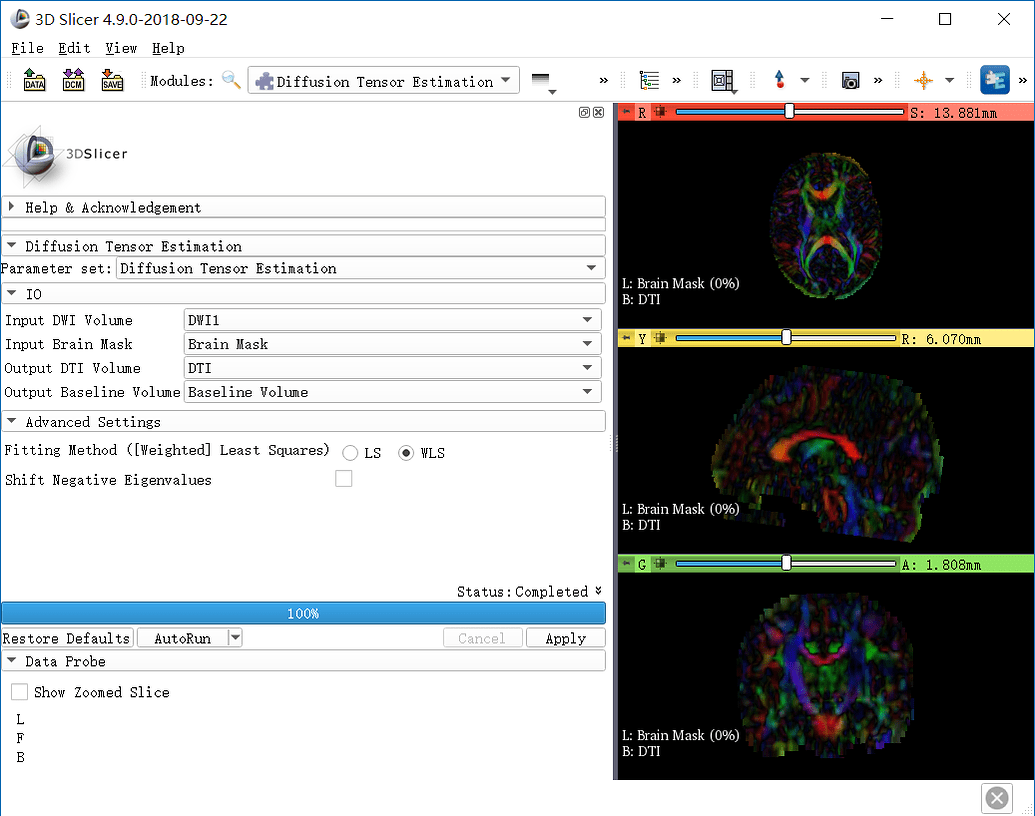
Task: Click the module search magnifier icon
Action: 231,81
